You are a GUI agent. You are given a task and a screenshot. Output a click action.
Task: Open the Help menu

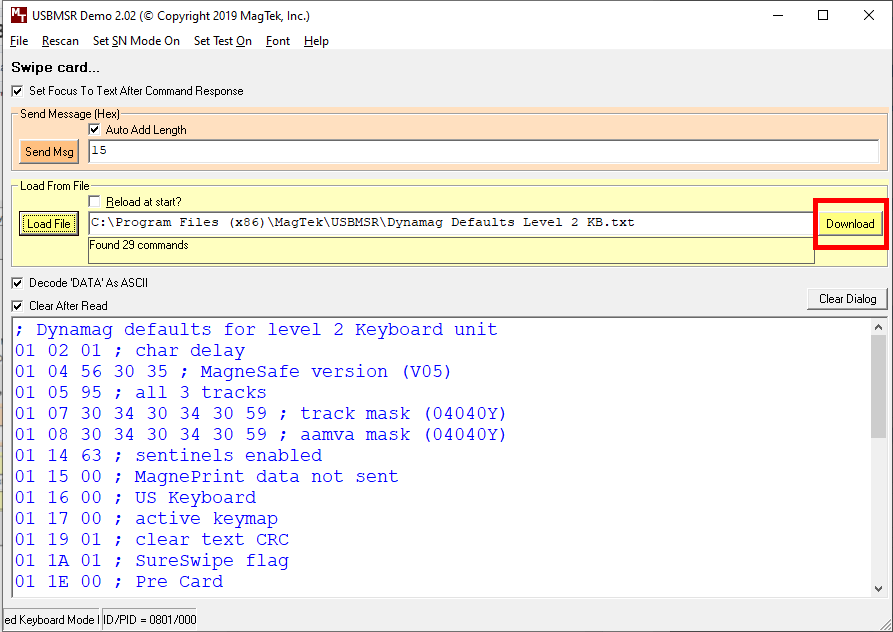(x=316, y=41)
